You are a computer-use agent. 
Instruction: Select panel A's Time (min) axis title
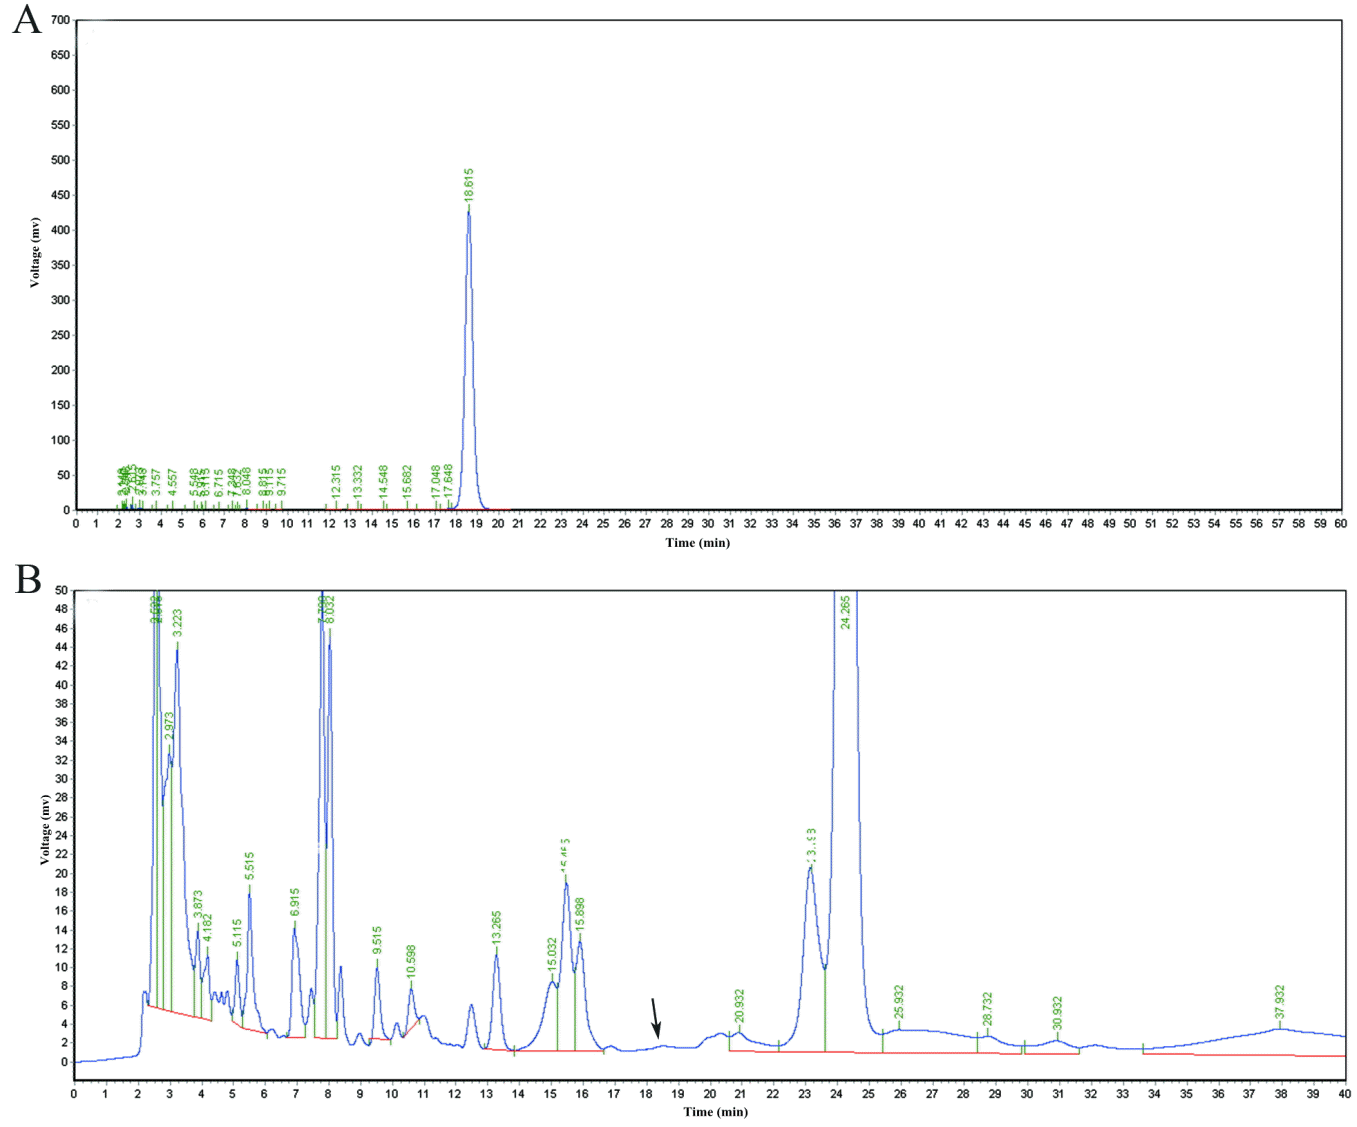click(x=698, y=543)
